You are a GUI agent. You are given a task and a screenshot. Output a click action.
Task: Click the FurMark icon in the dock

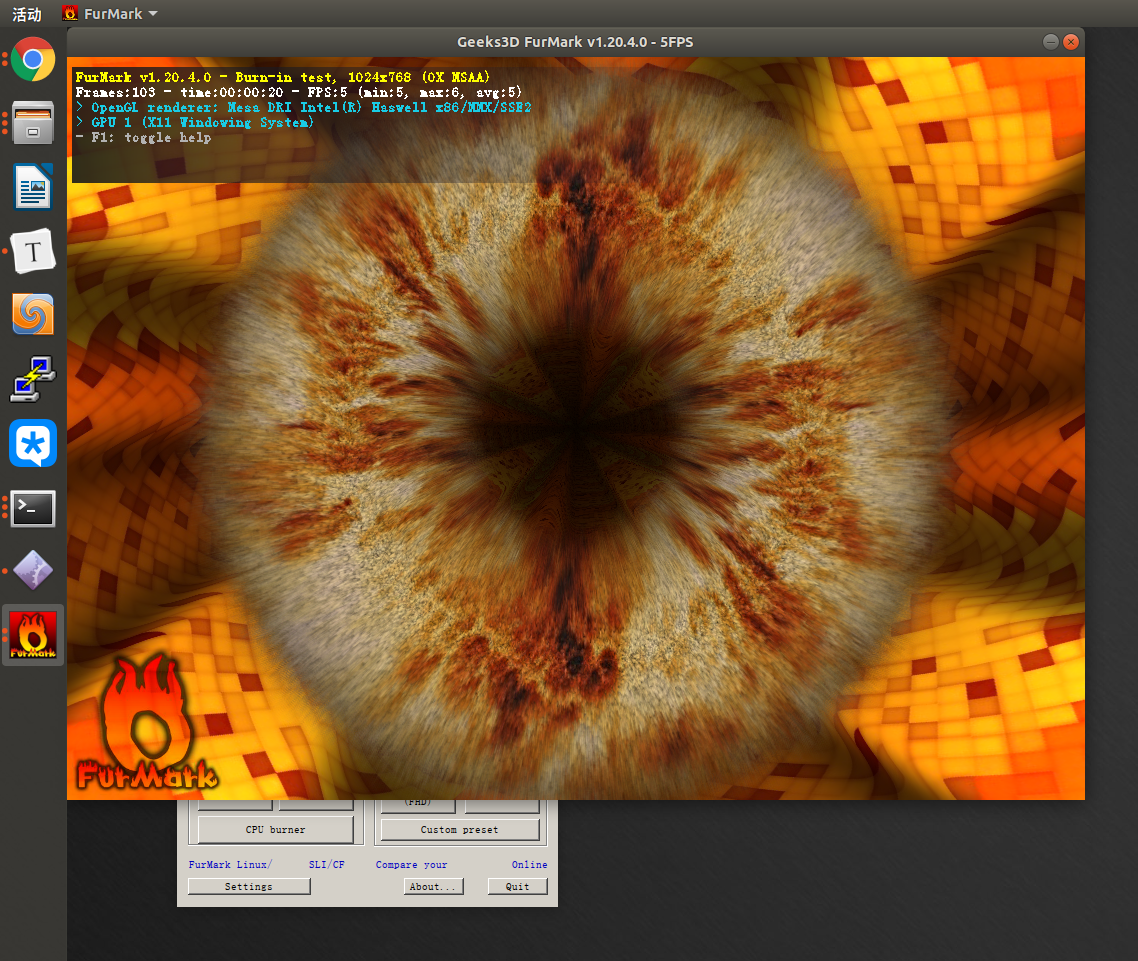33,634
